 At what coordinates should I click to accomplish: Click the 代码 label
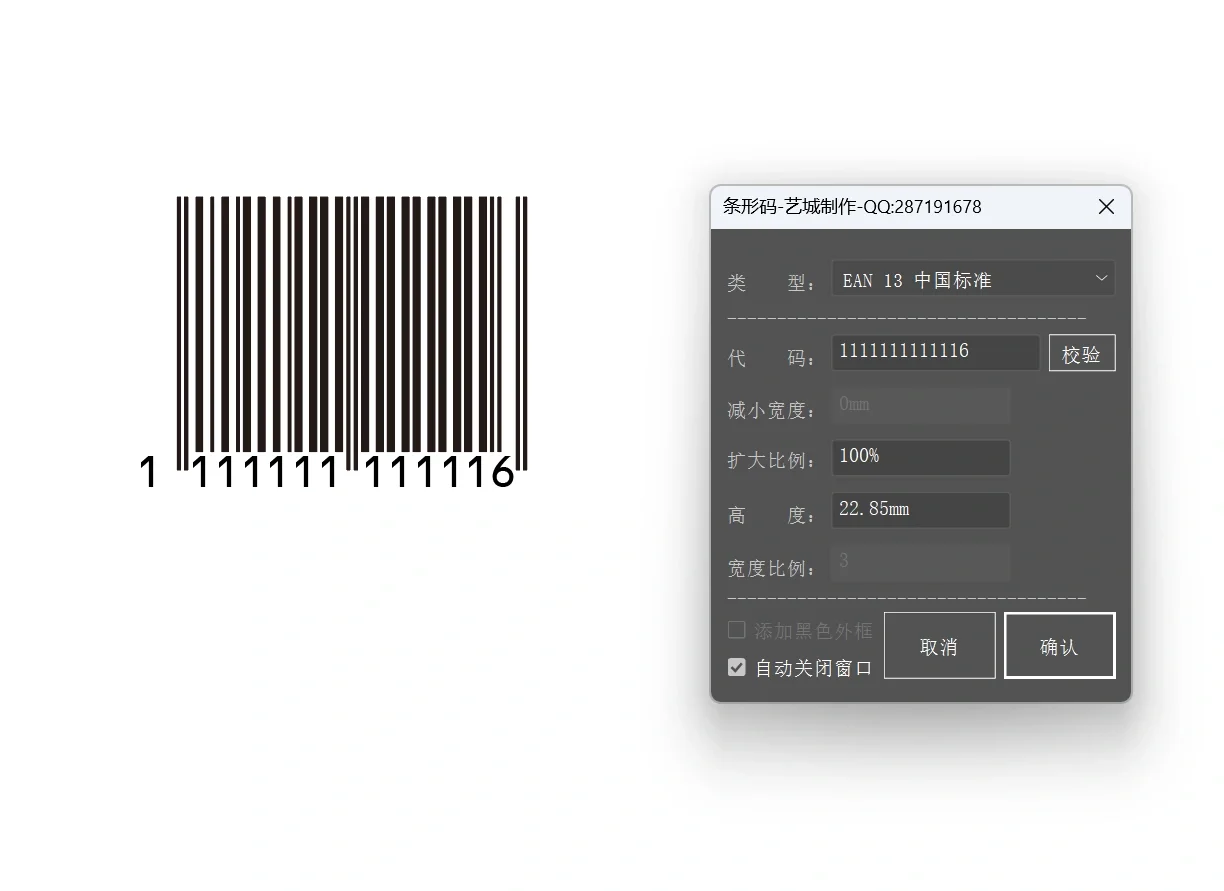[x=772, y=358]
